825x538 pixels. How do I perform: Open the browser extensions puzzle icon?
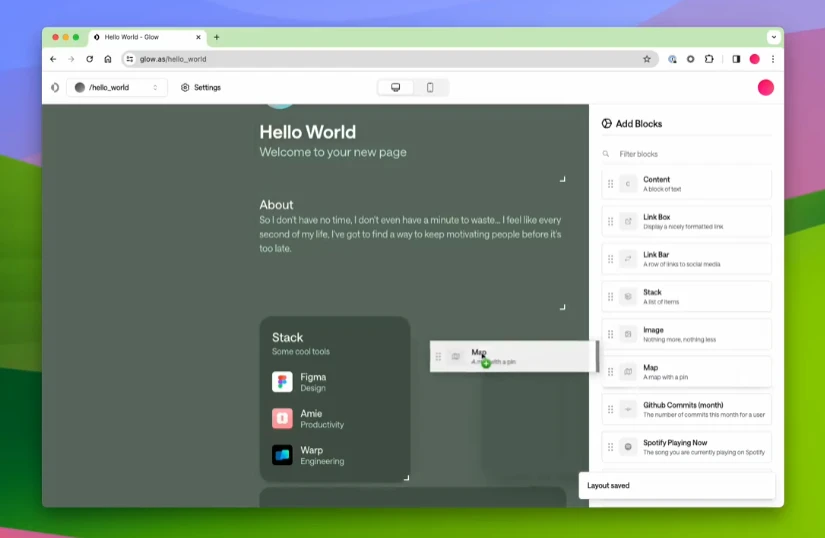(x=709, y=59)
